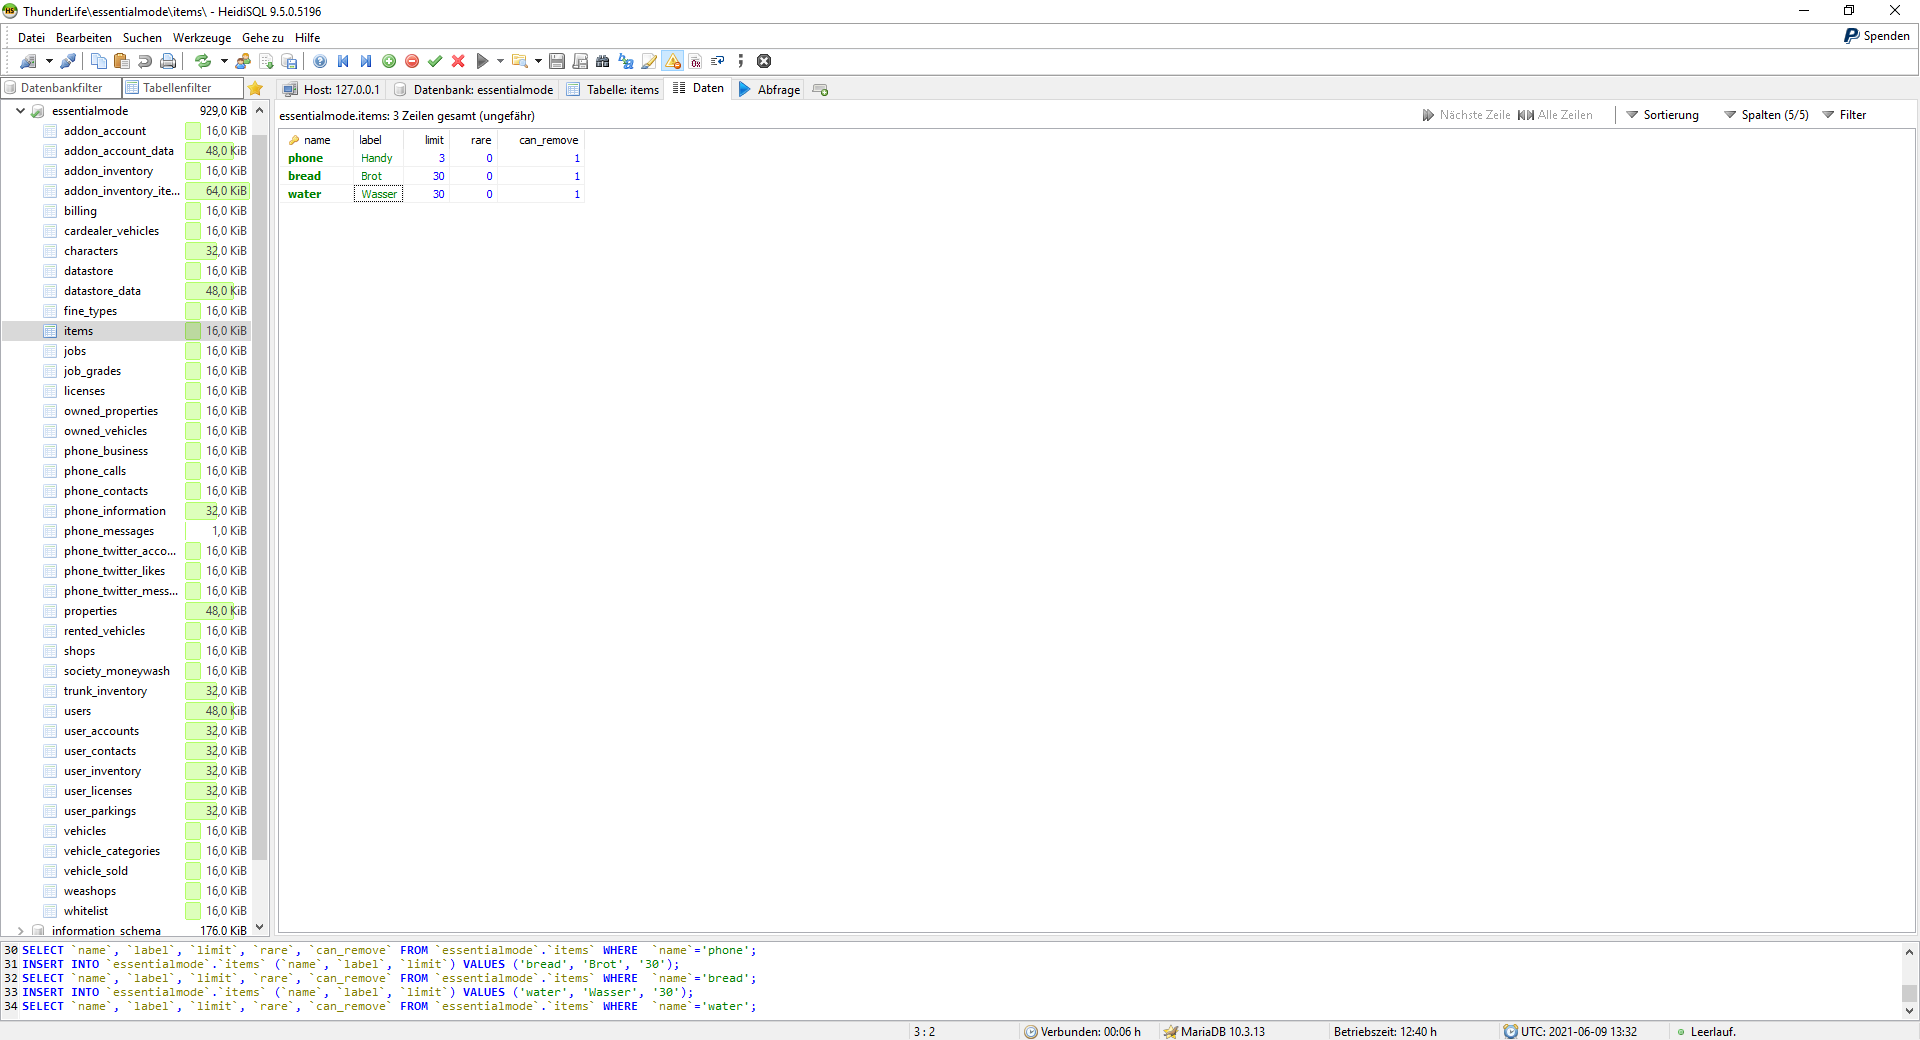The height and width of the screenshot is (1040, 1920).
Task: Click the Alle Zeilen button
Action: pyautogui.click(x=1555, y=115)
